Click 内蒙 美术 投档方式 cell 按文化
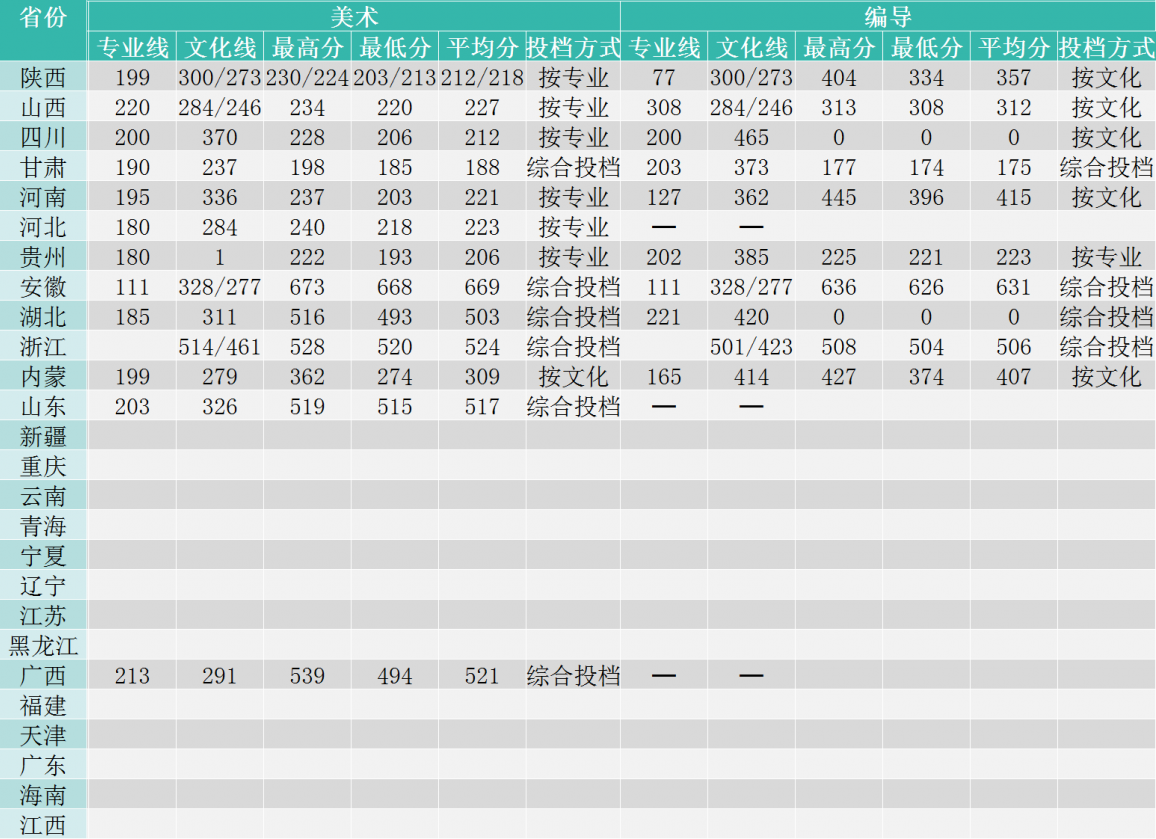This screenshot has width=1156, height=839. [573, 377]
